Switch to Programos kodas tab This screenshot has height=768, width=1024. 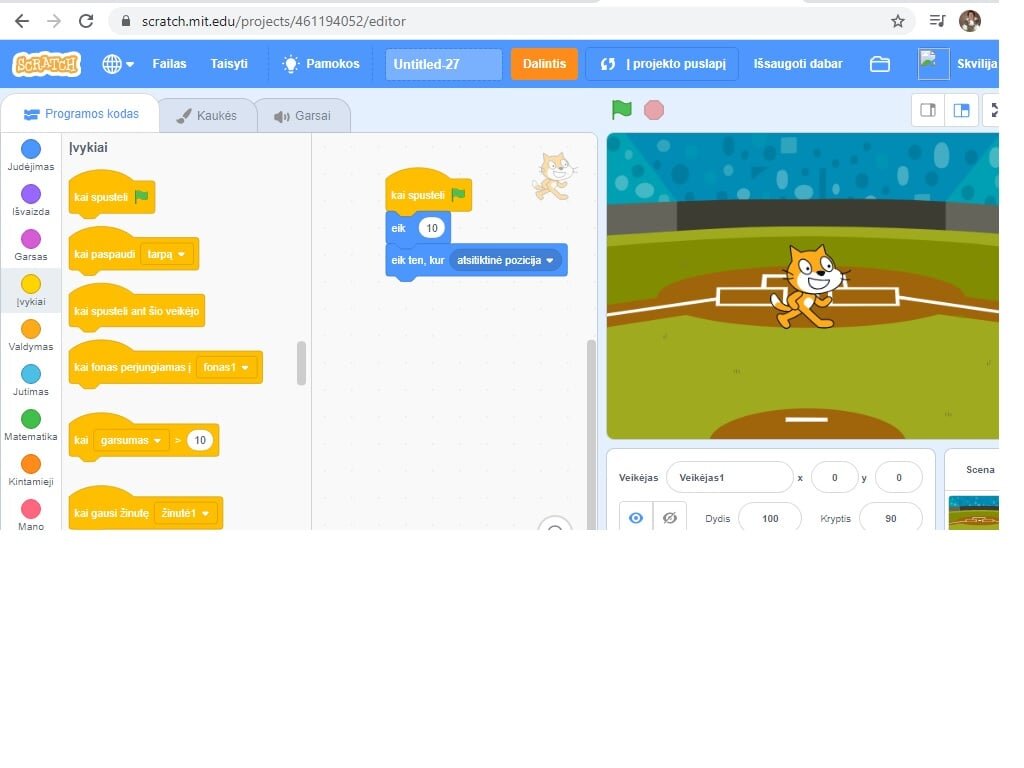[81, 114]
